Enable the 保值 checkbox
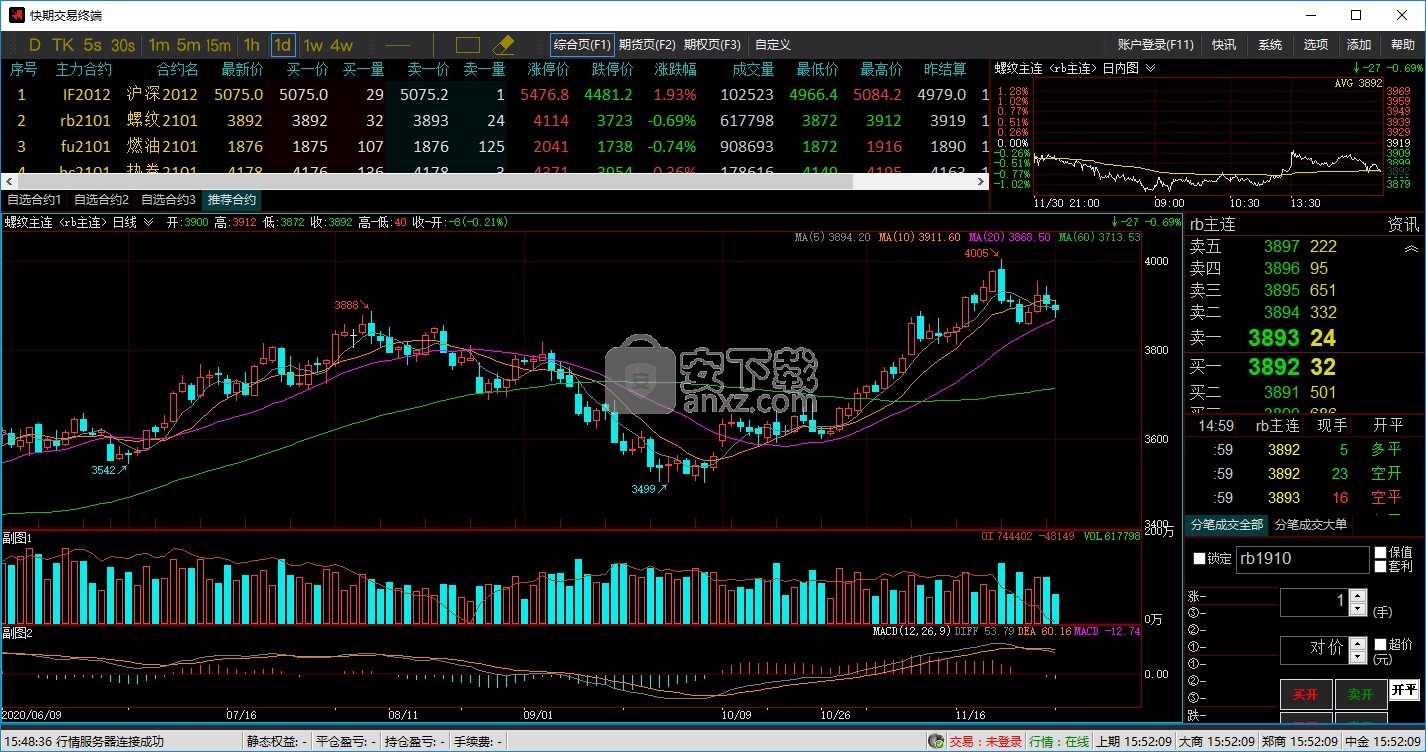Image resolution: width=1426 pixels, height=752 pixels. click(x=1381, y=552)
